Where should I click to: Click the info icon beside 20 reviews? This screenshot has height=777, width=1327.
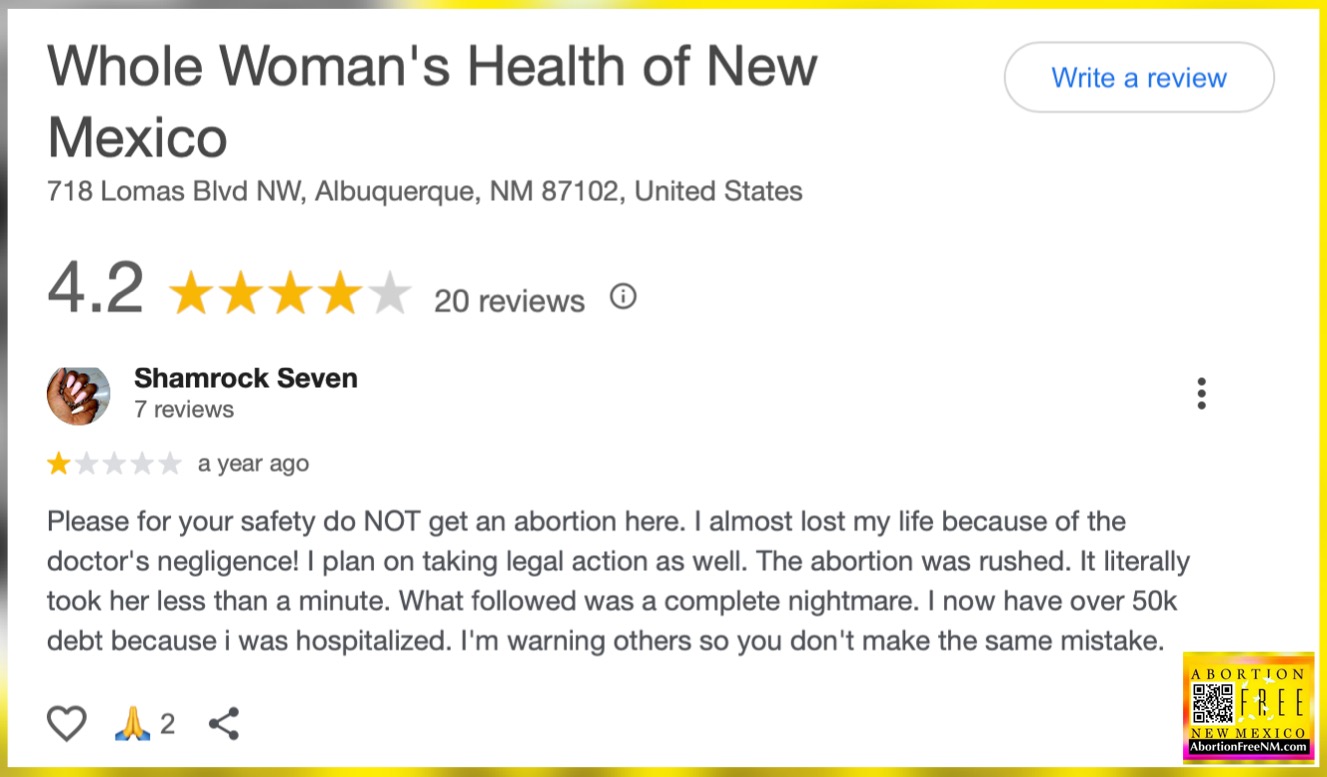623,297
